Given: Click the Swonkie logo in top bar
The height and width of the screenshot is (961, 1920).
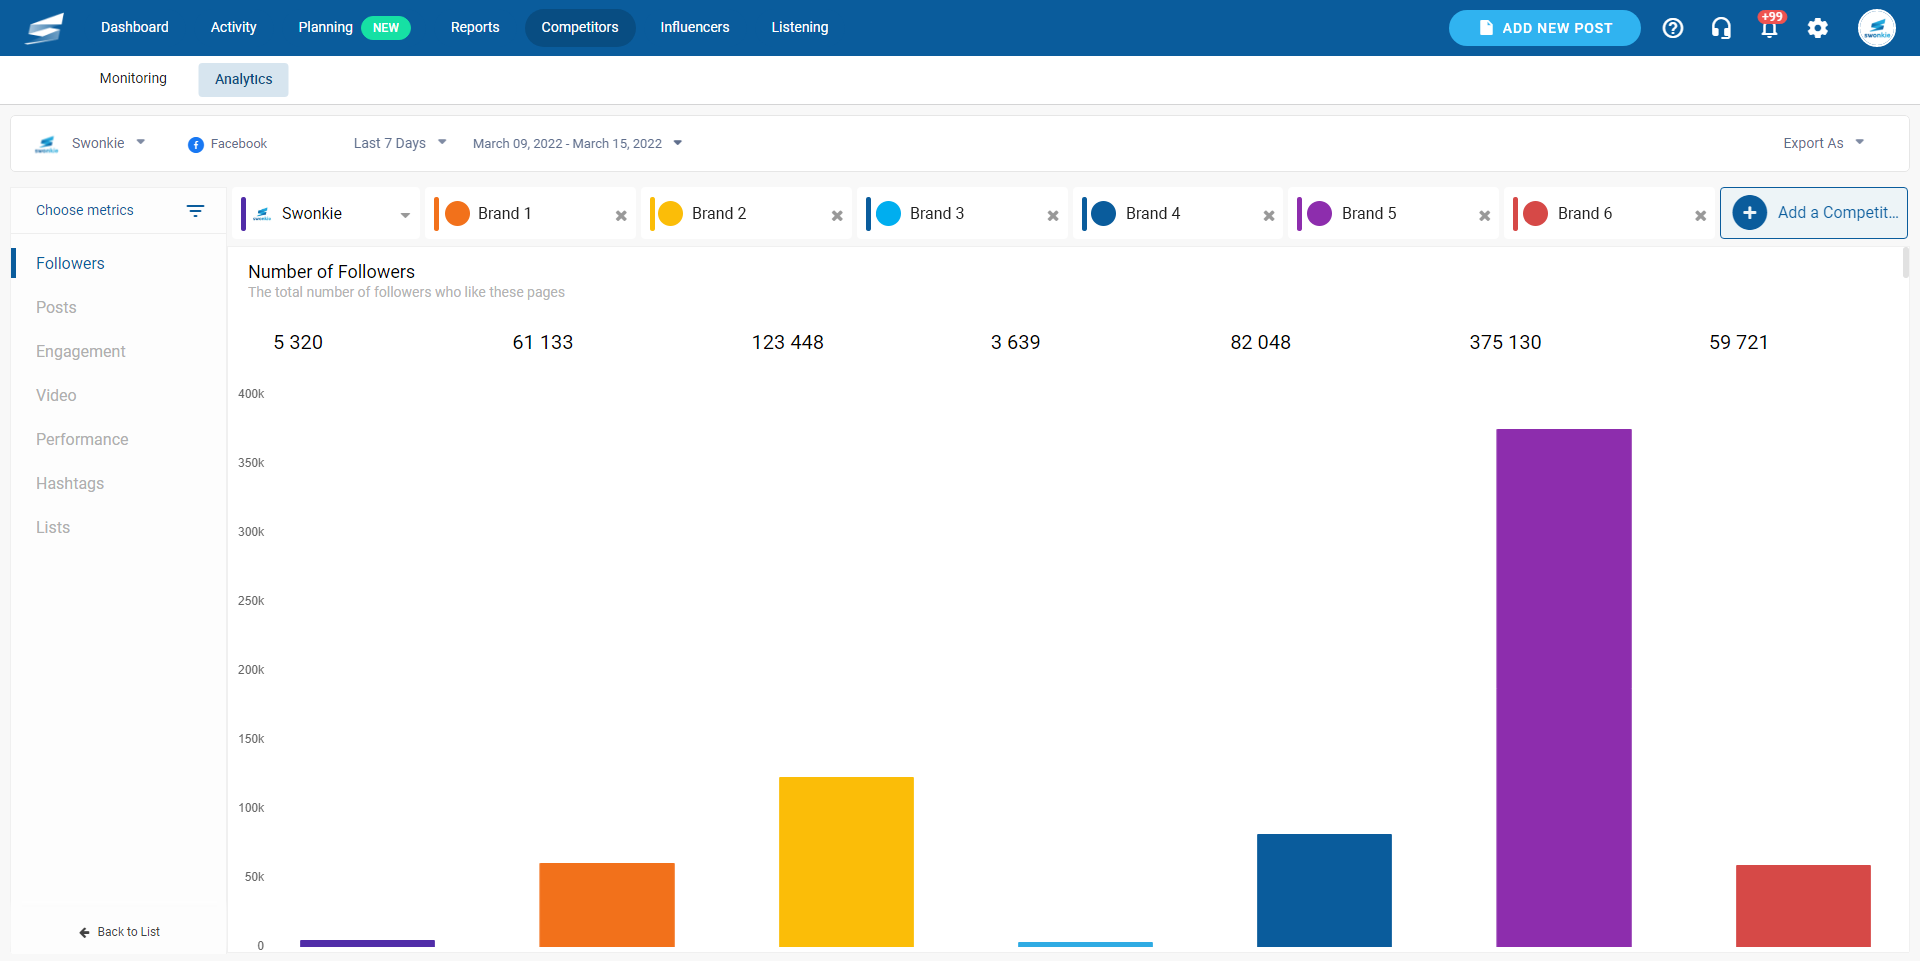Looking at the screenshot, I should coord(45,28).
